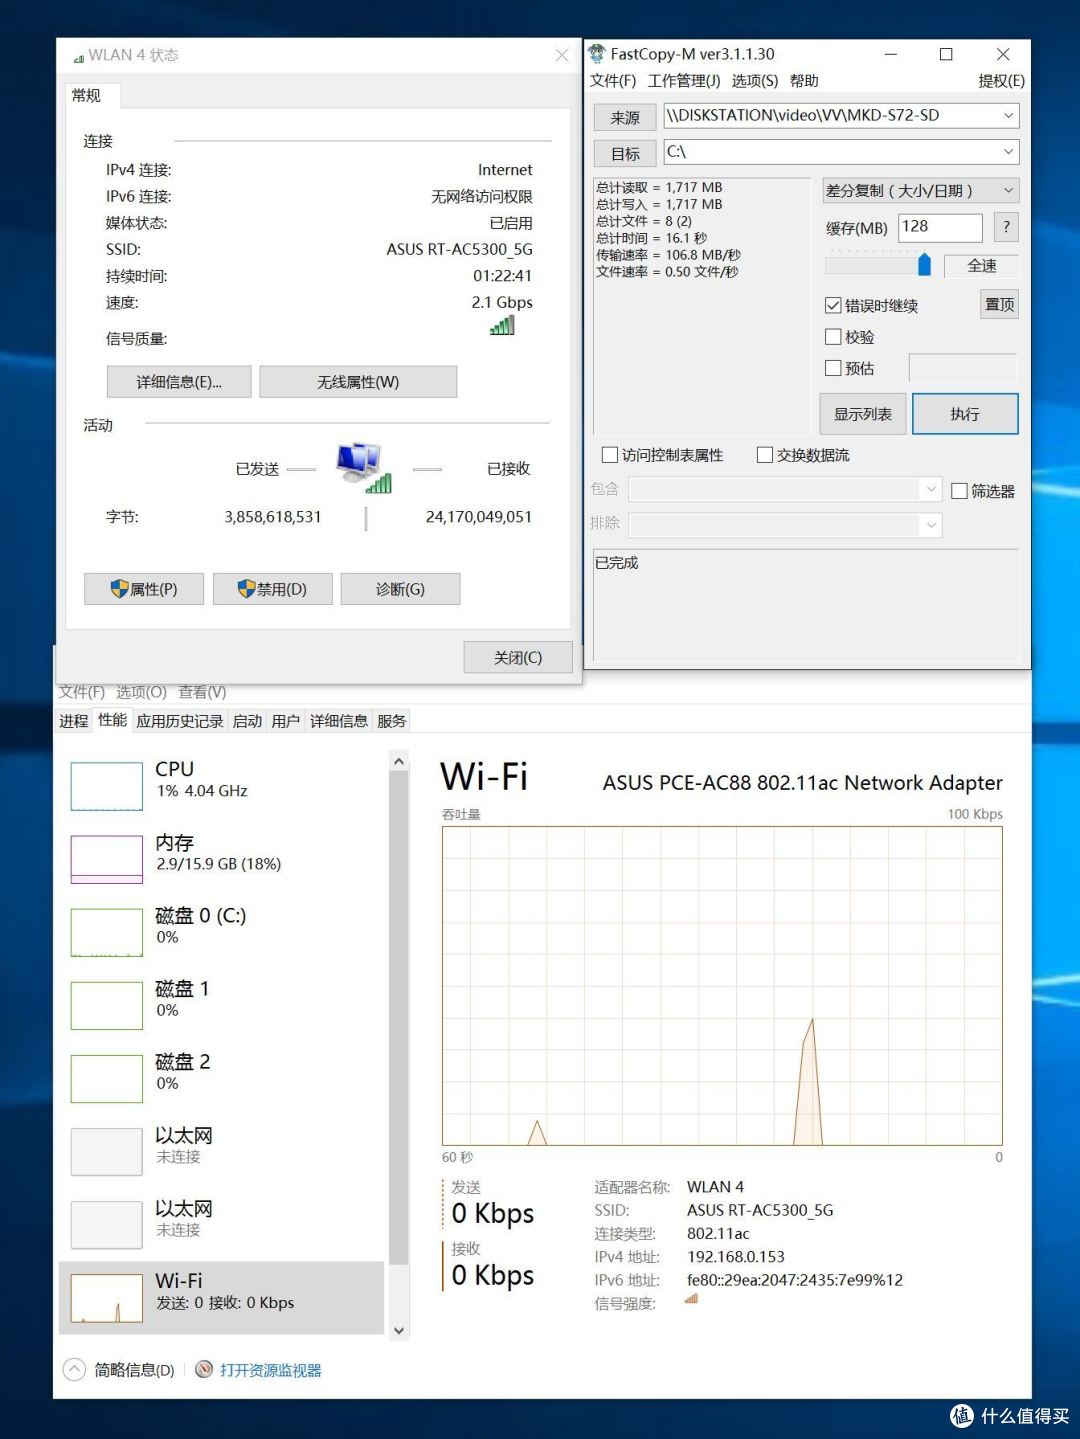Image resolution: width=1080 pixels, height=1439 pixels.
Task: Collapse Task Manager with the brief info chevron icon
Action: point(74,1369)
